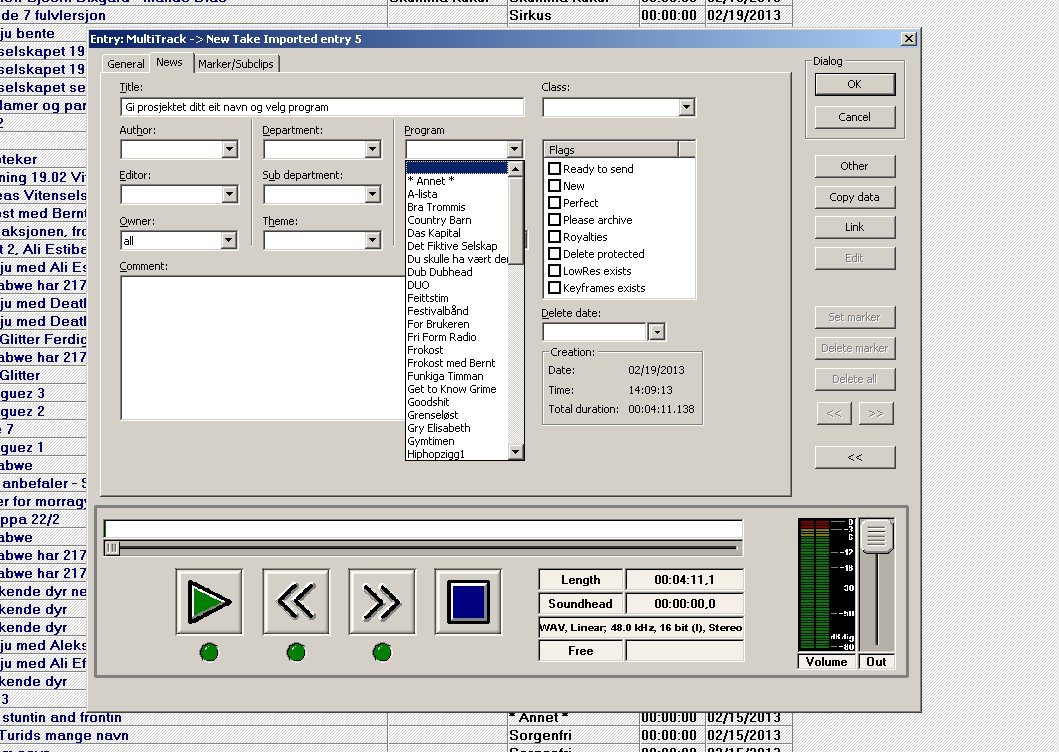Start playback with the green play button
1059x752 pixels.
click(209, 601)
